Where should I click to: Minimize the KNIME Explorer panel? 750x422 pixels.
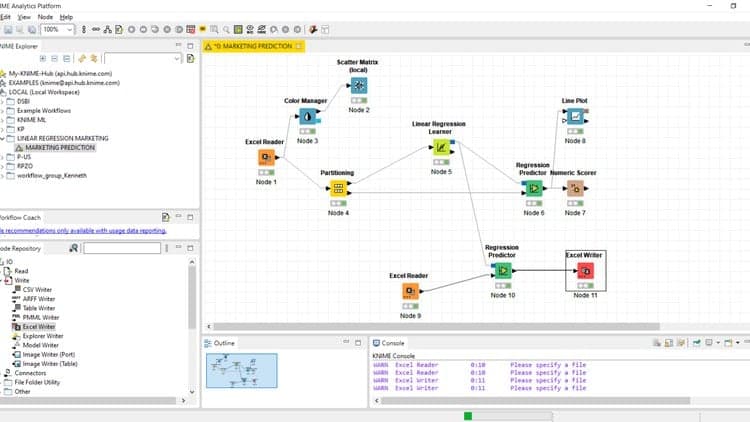178,45
